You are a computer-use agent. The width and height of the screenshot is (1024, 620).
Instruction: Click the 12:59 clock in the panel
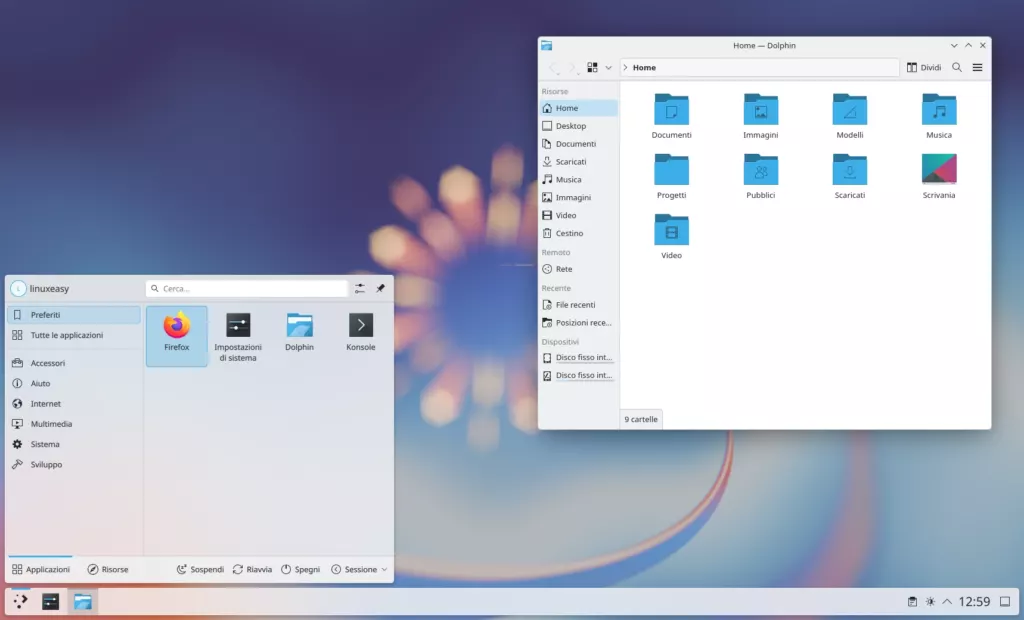(974, 601)
